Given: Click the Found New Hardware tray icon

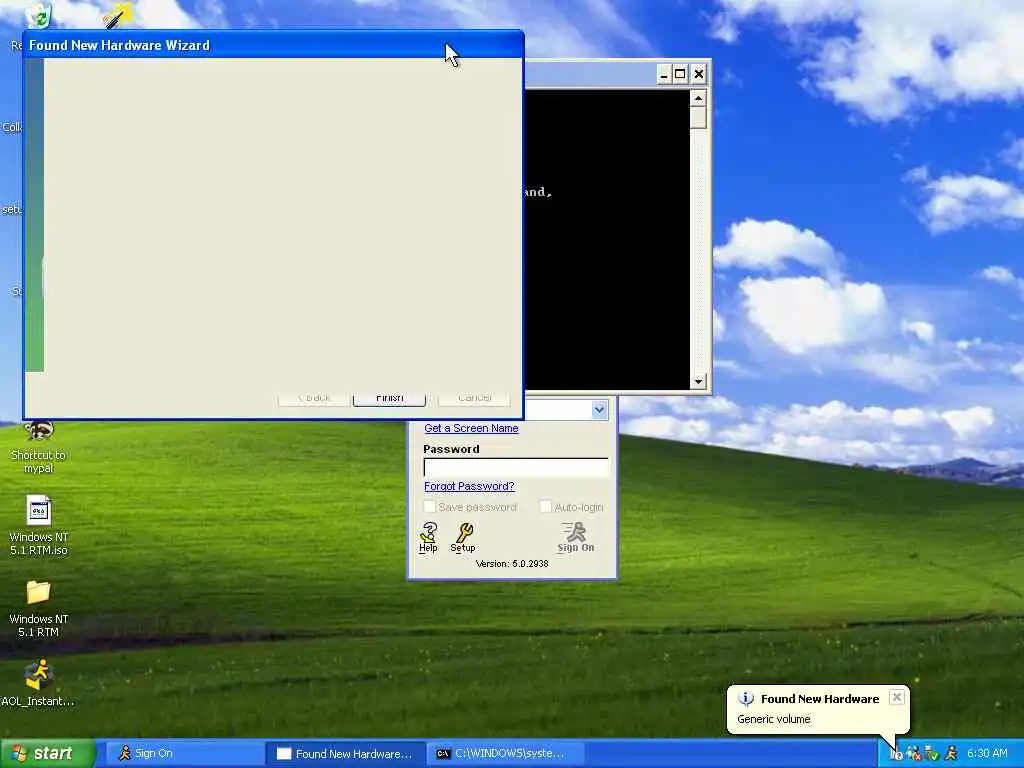Looking at the screenshot, I should 897,754.
